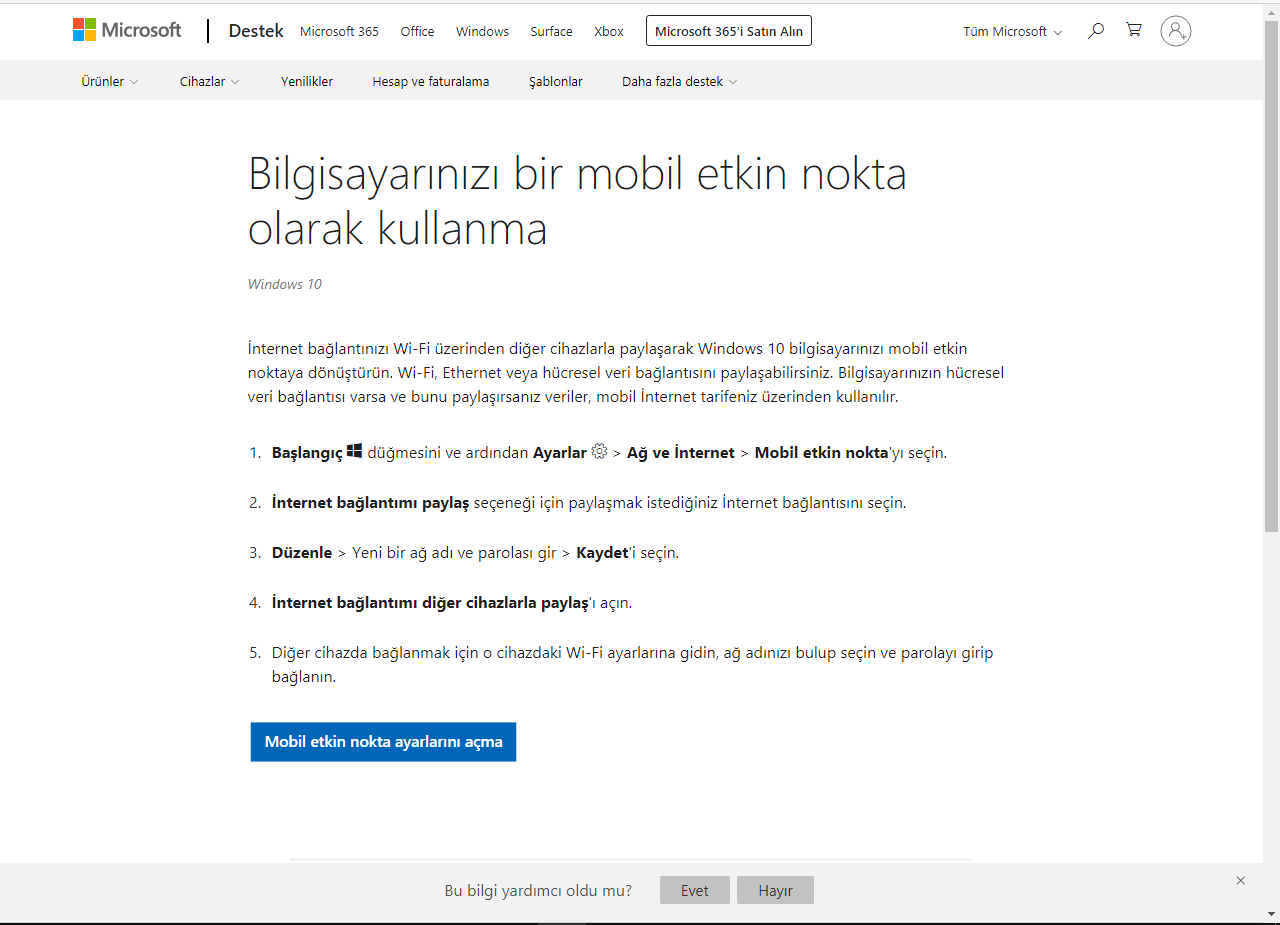Navigate to Surface in the header

point(551,31)
